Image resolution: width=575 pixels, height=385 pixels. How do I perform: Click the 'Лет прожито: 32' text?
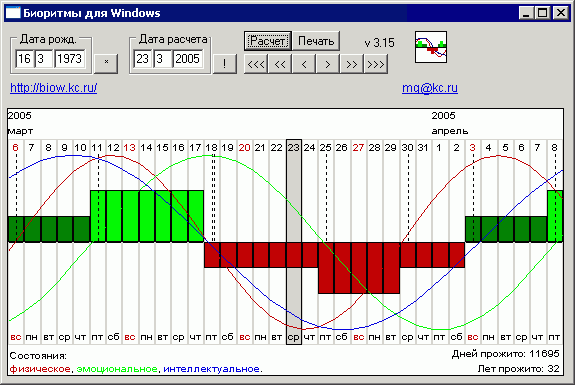(519, 368)
